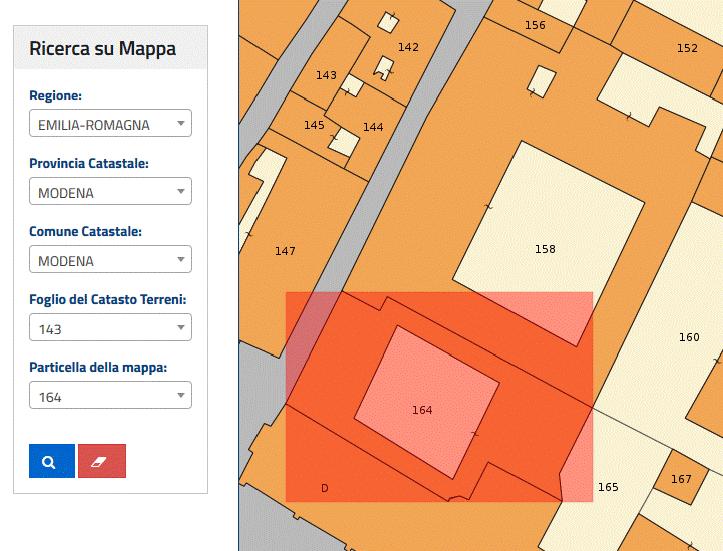This screenshot has height=551, width=723.
Task: Click parcel label 156 on the map
Action: point(535,25)
